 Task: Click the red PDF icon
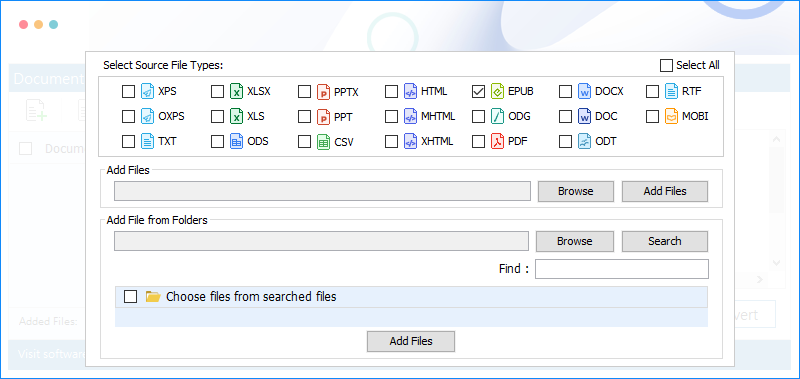497,141
